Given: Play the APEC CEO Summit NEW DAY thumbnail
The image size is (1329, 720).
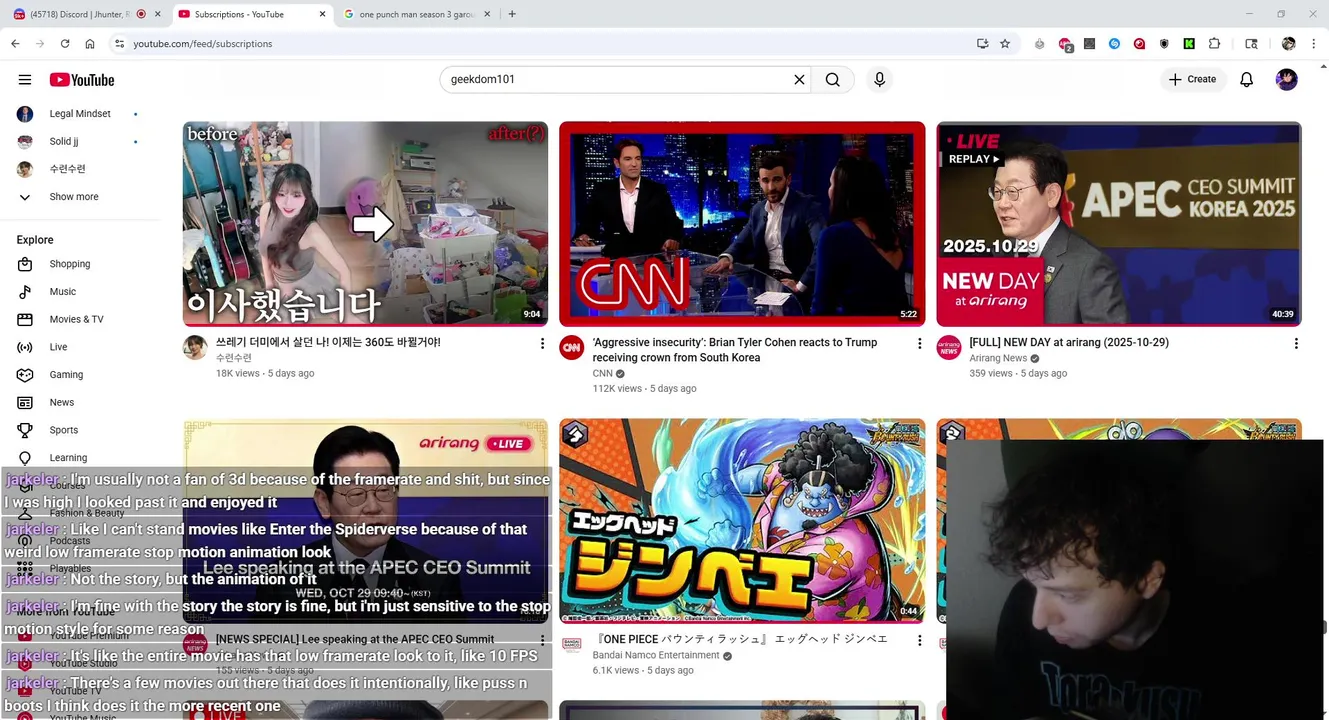Looking at the screenshot, I should pos(1119,224).
